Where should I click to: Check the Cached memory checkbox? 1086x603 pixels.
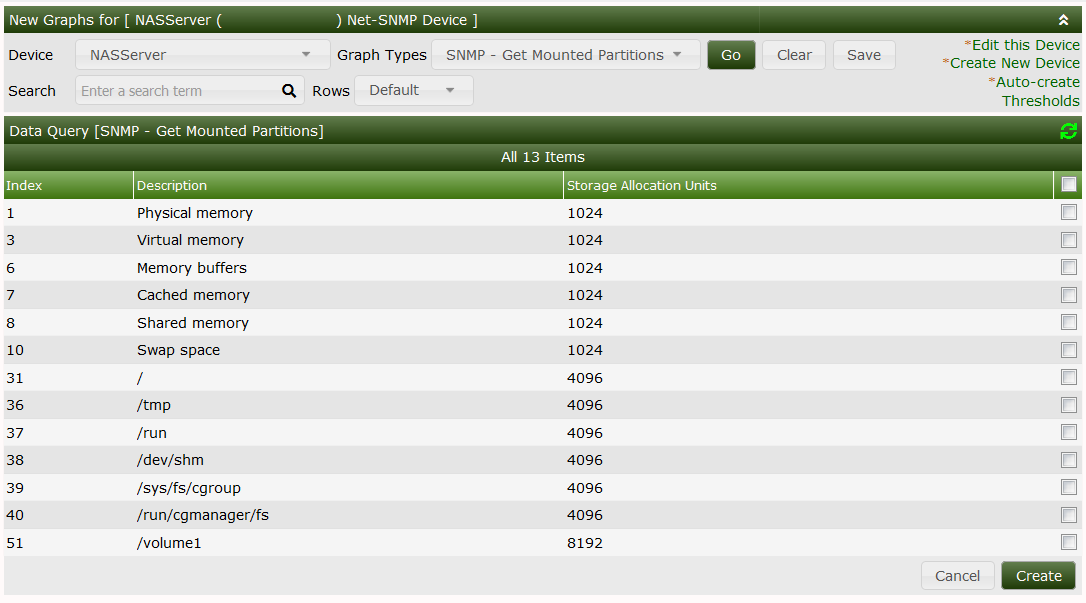1069,295
